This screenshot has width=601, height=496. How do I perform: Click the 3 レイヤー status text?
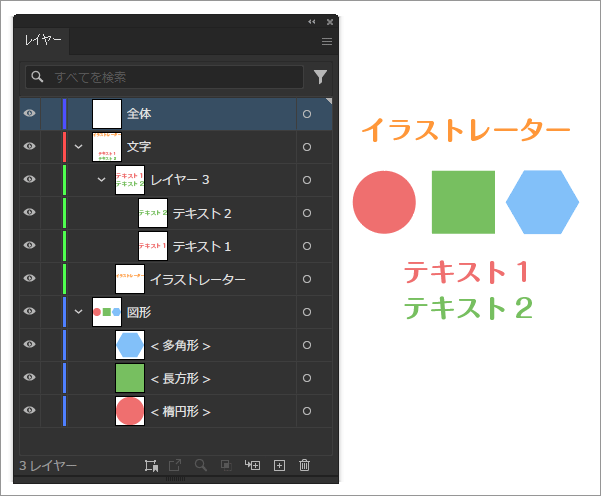pos(48,466)
